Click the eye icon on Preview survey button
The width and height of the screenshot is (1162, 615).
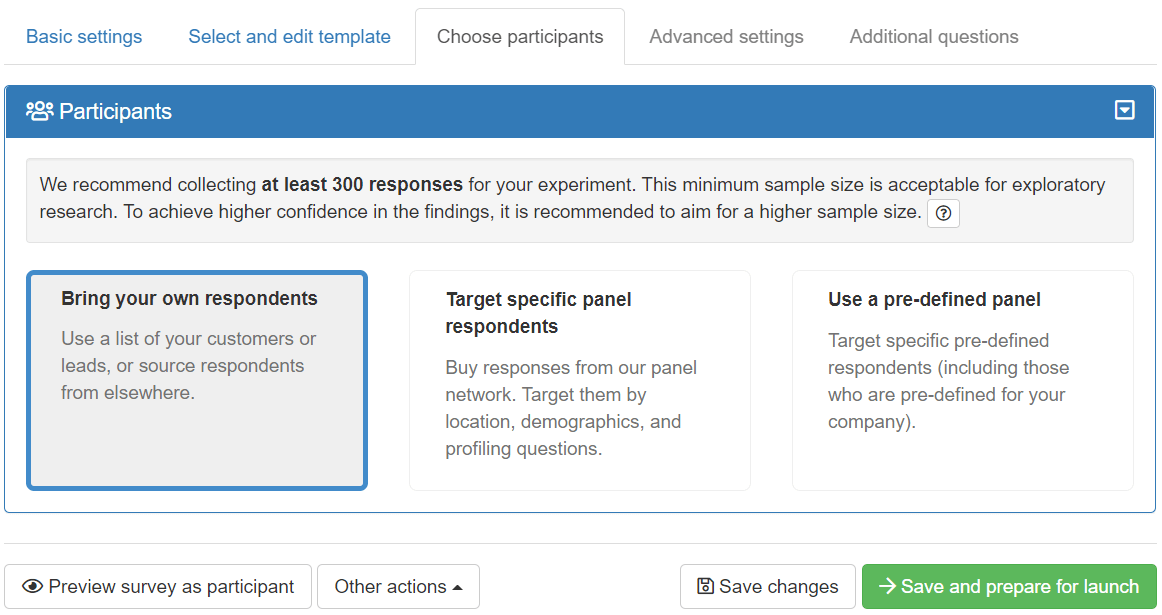pos(32,587)
